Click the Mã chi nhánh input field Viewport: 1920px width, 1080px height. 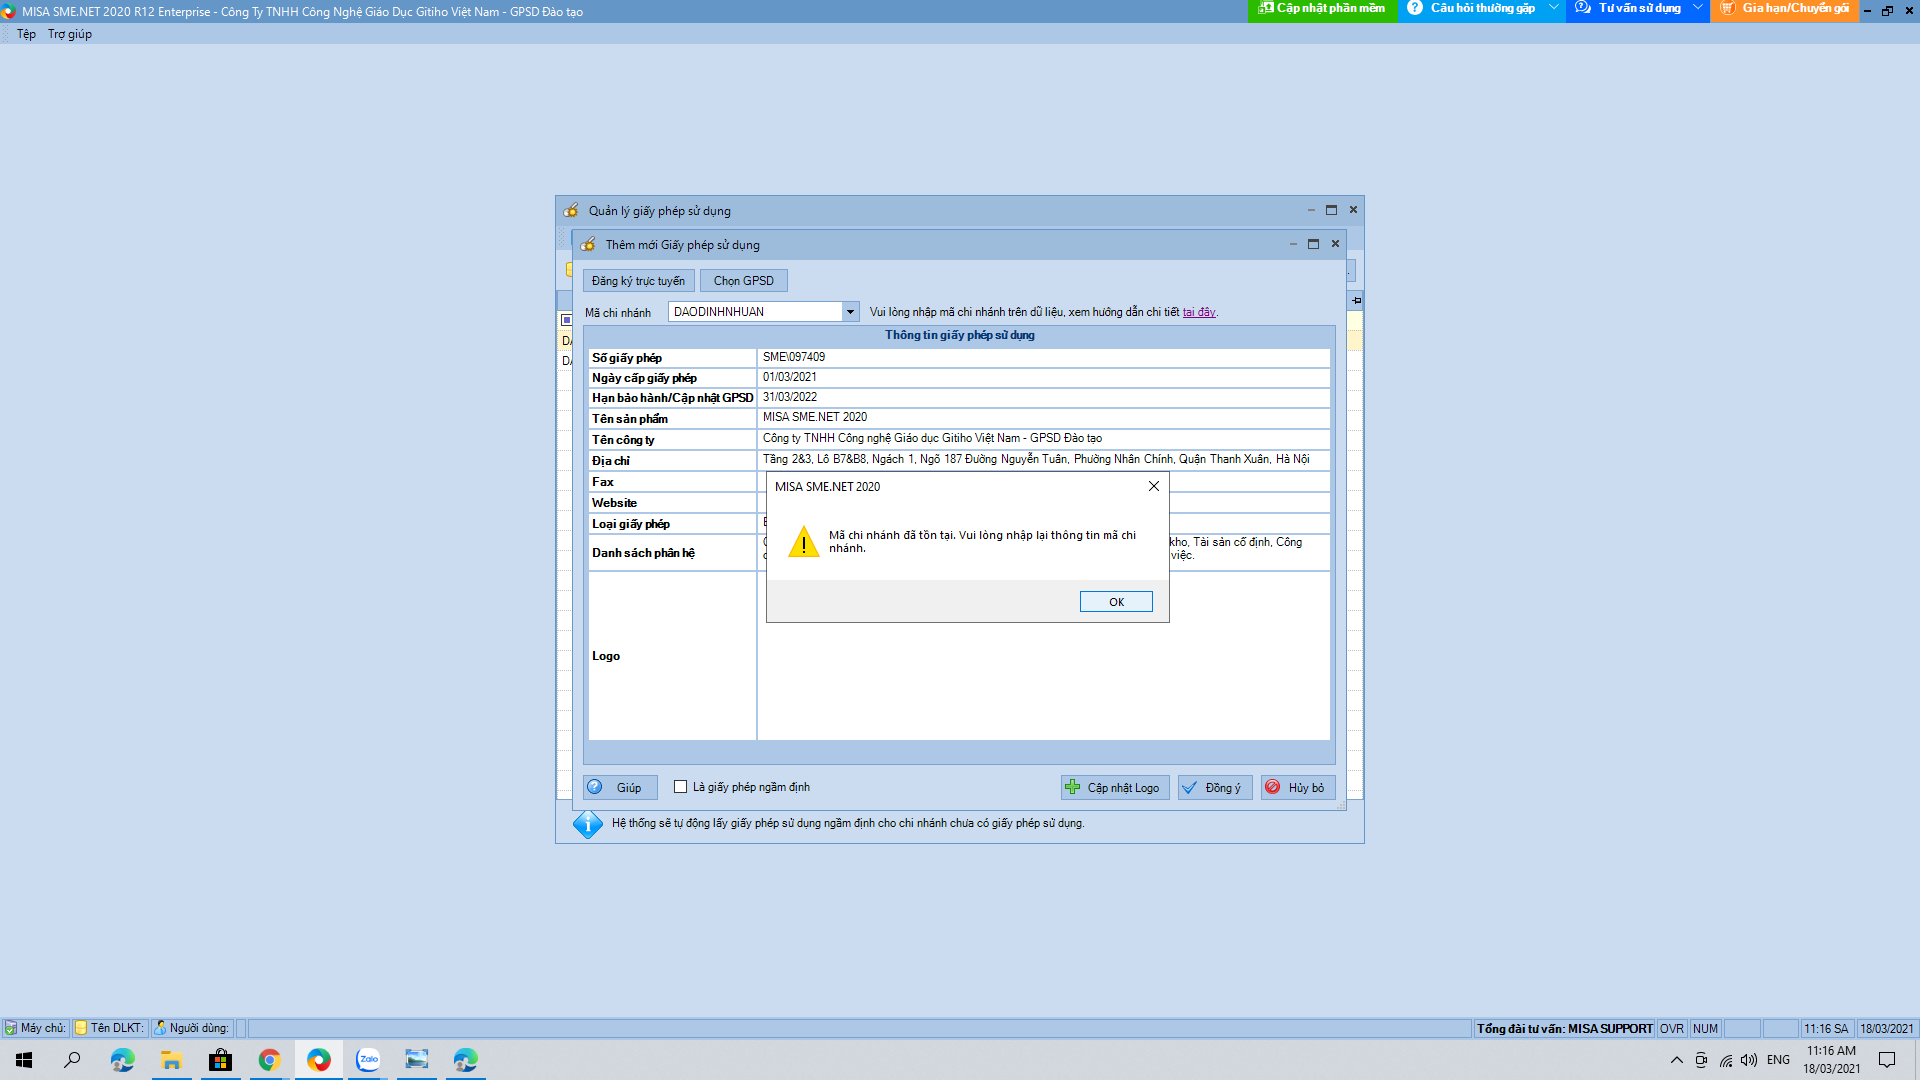tap(755, 312)
